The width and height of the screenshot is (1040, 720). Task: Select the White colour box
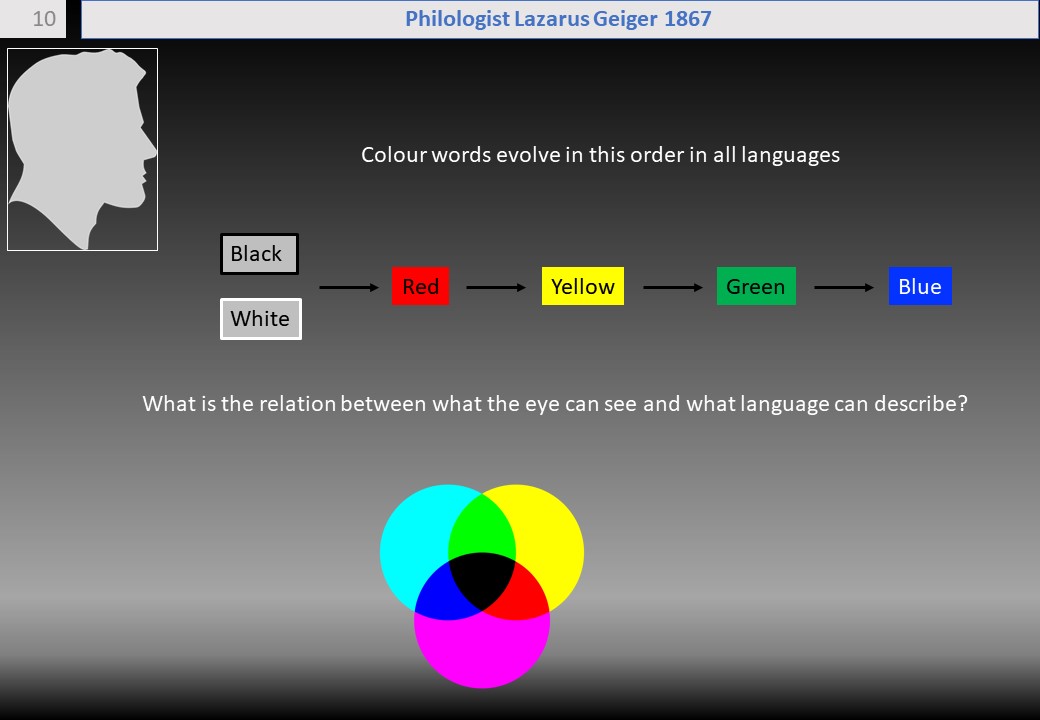(261, 319)
